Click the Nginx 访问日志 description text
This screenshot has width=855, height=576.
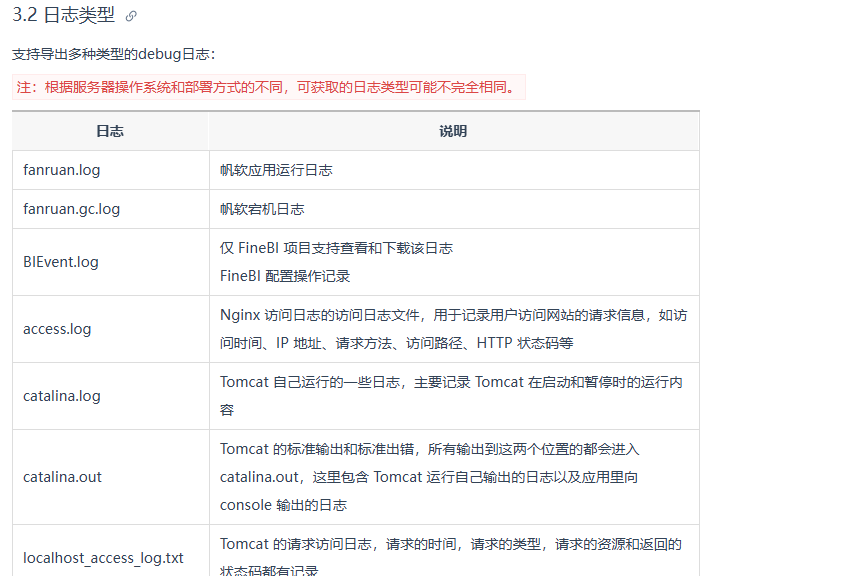(454, 329)
